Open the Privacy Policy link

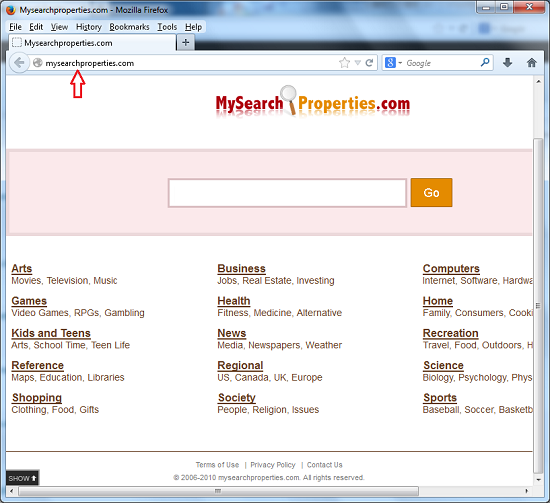coord(273,465)
